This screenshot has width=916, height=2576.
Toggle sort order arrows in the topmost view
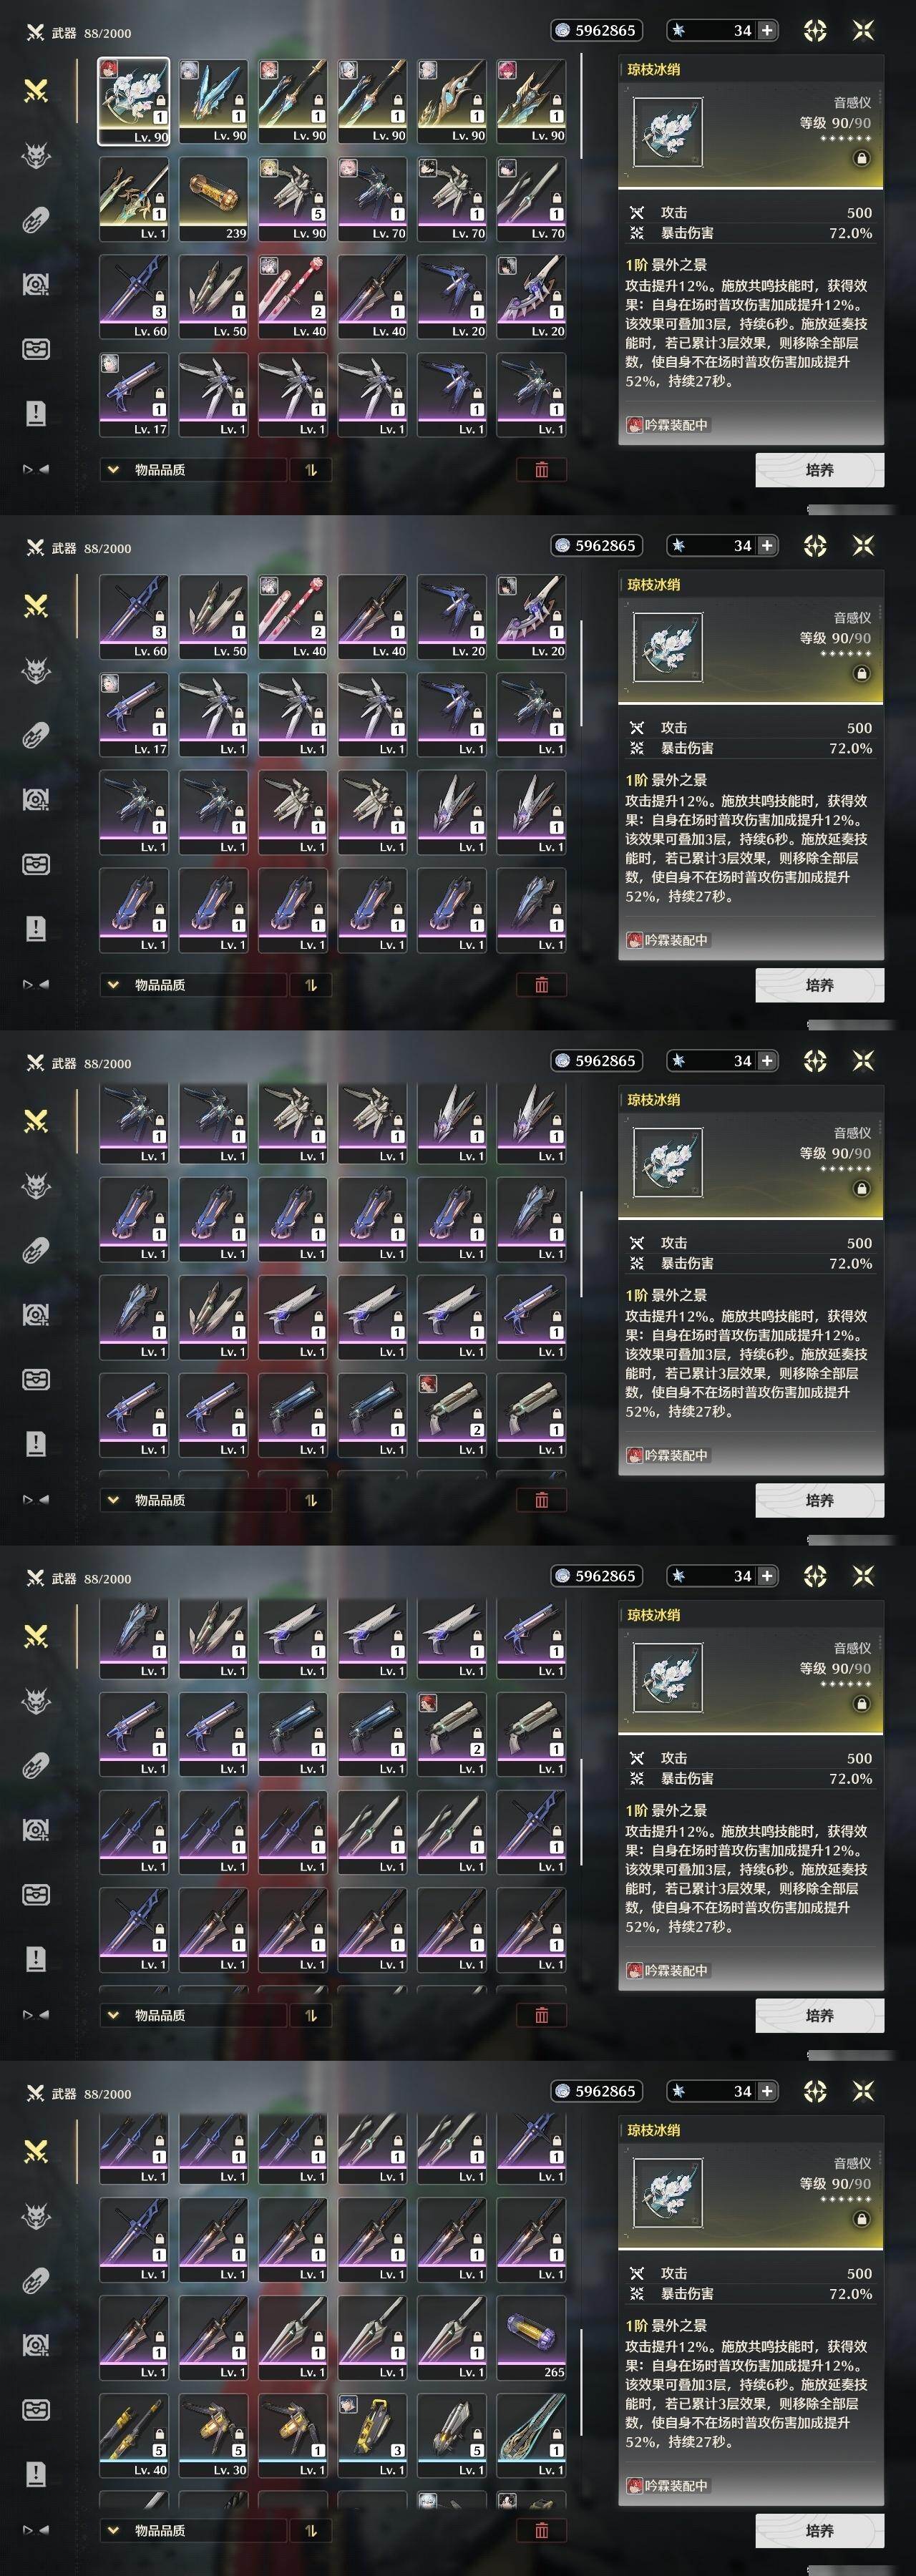310,469
